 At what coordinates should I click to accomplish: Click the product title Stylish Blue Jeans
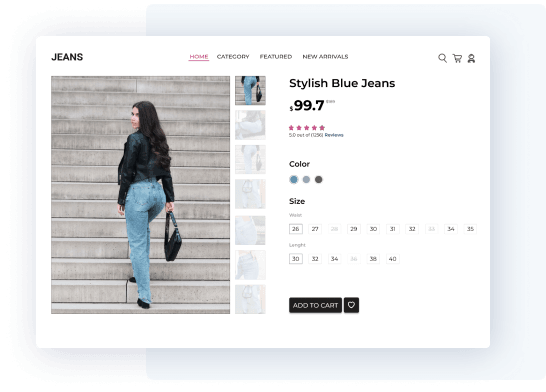point(342,83)
